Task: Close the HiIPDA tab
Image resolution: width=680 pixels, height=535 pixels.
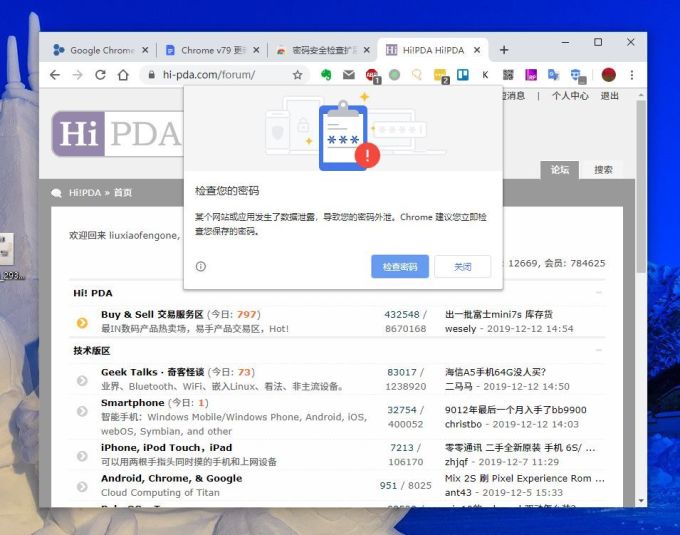Action: (477, 50)
